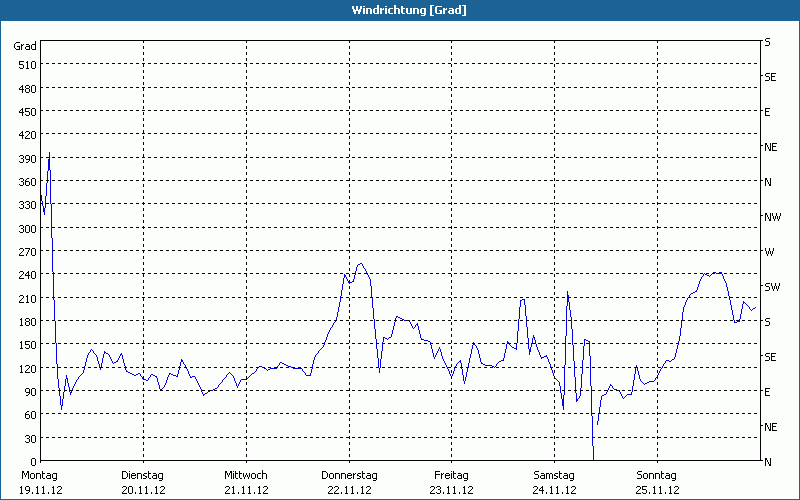800x500 pixels.
Task: Click the Samstag day label
Action: [554, 476]
